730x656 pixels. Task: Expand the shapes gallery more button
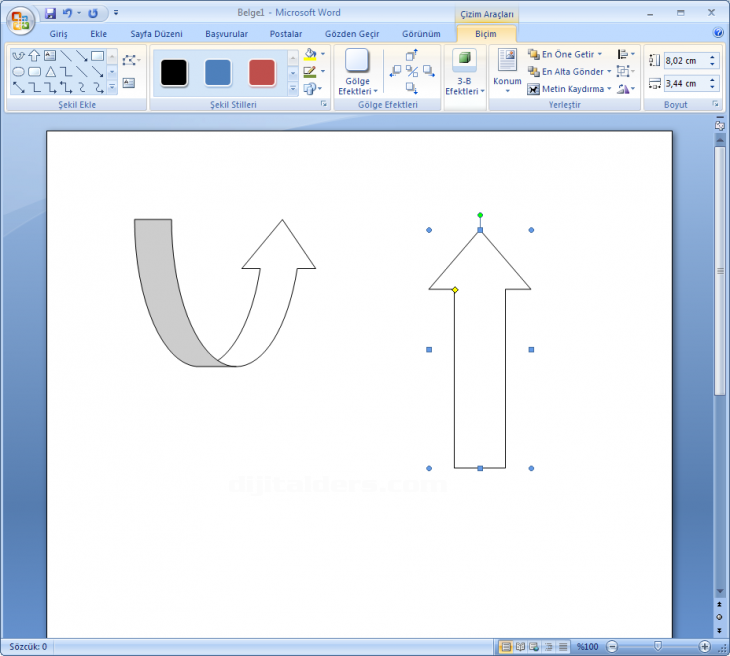pos(112,87)
